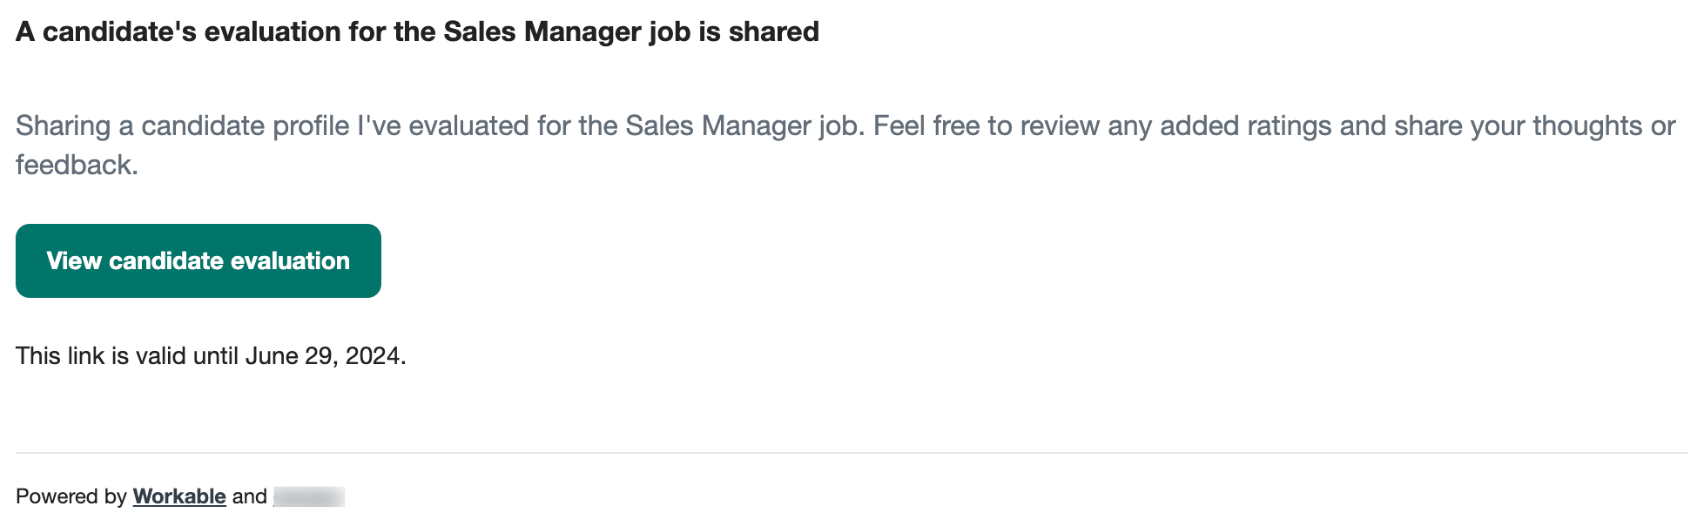Click the paragraph starting with "Sharing a candidate profile"
1688x522 pixels.
tap(845, 145)
